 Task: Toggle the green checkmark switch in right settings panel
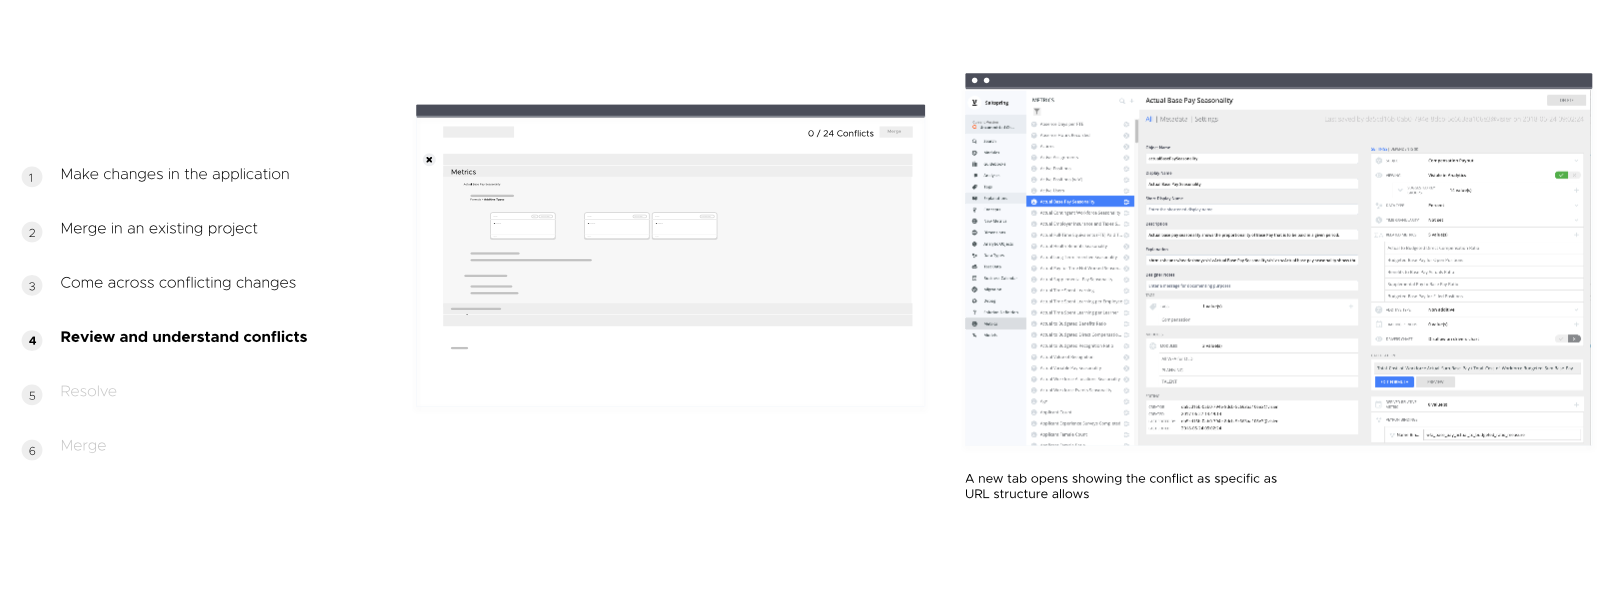1561,175
